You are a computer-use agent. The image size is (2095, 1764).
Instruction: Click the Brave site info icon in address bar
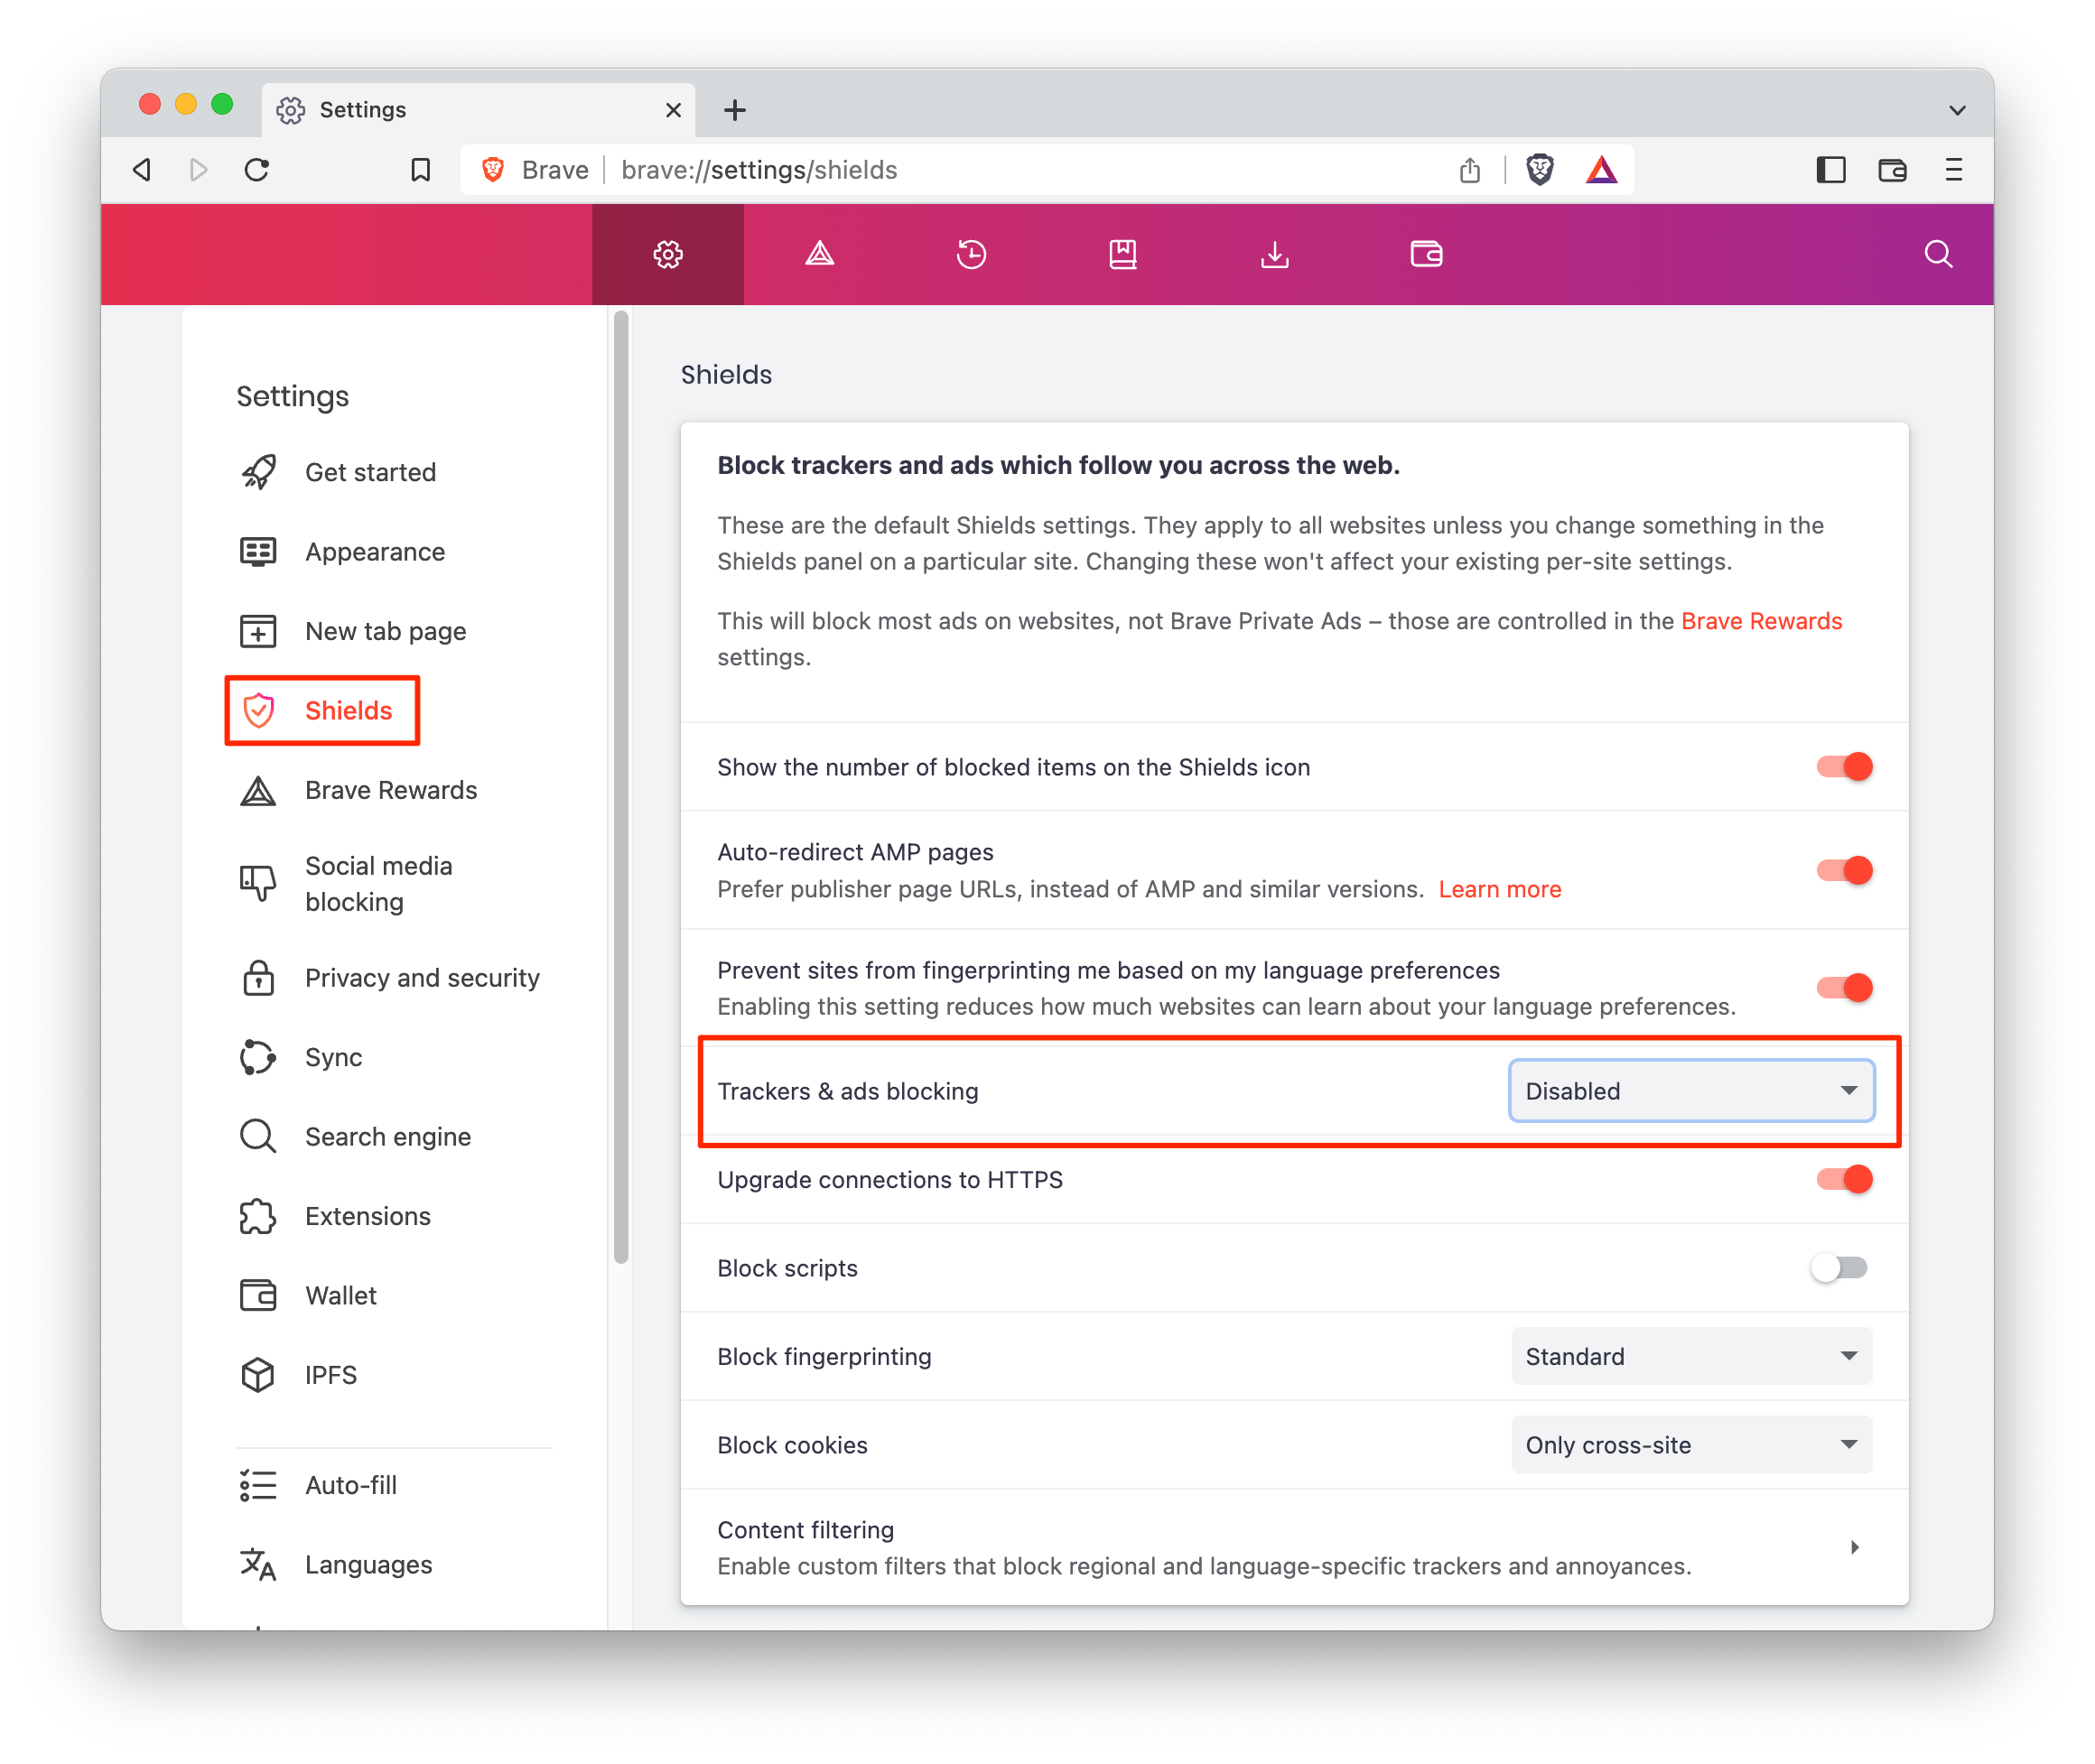pos(493,170)
